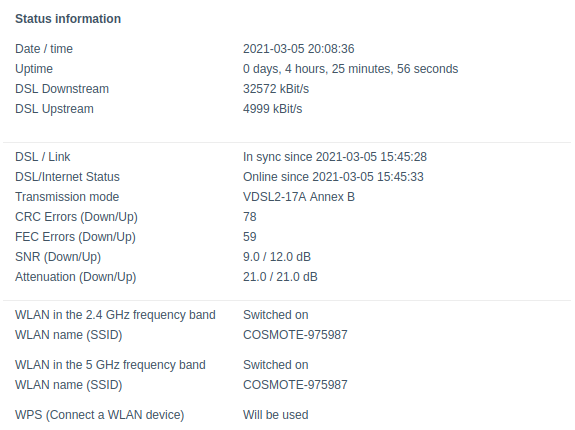Click the uptime value 0 days, 4 hours
This screenshot has height=430, width=575.
click(350, 69)
